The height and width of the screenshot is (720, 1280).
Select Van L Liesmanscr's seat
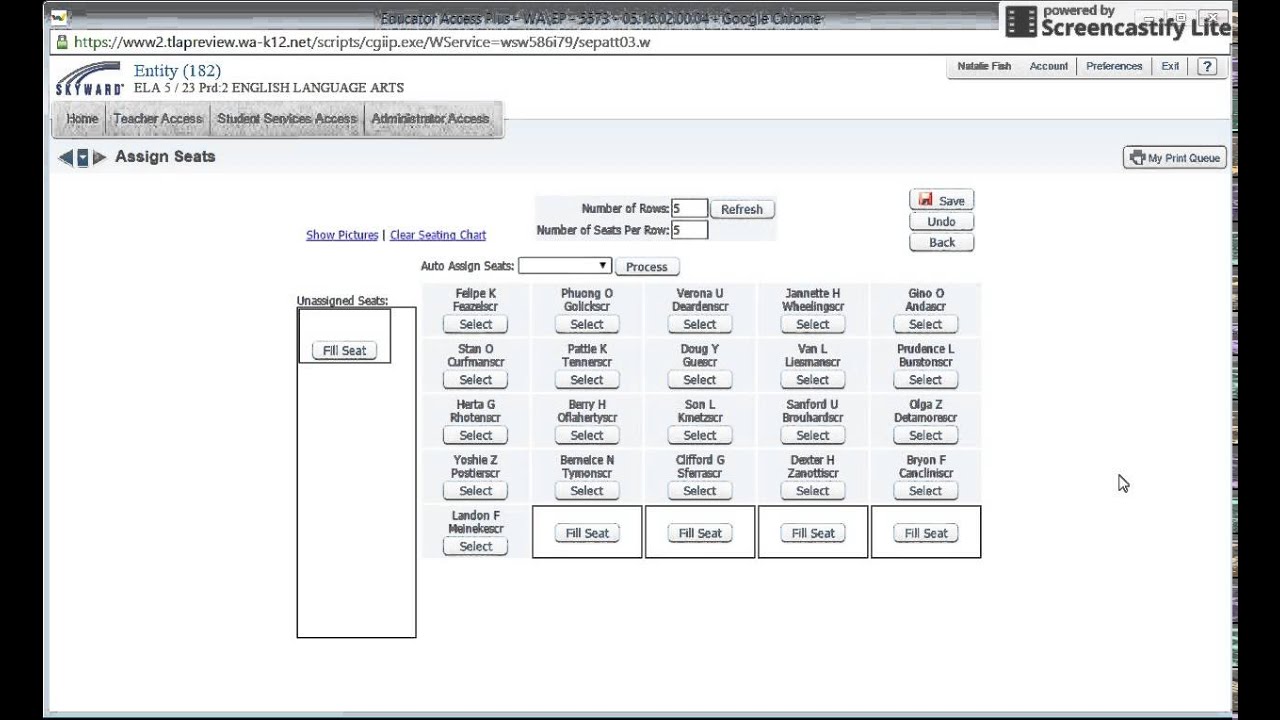[813, 380]
